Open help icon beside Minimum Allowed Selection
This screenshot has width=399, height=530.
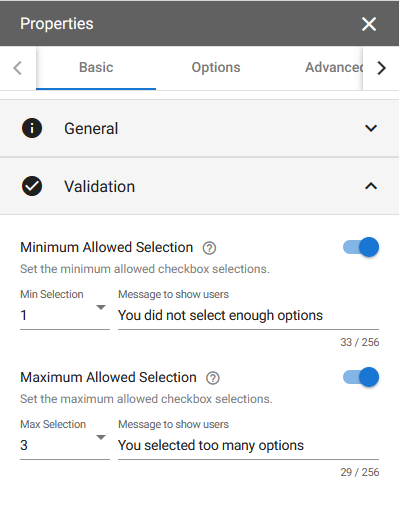coord(209,248)
